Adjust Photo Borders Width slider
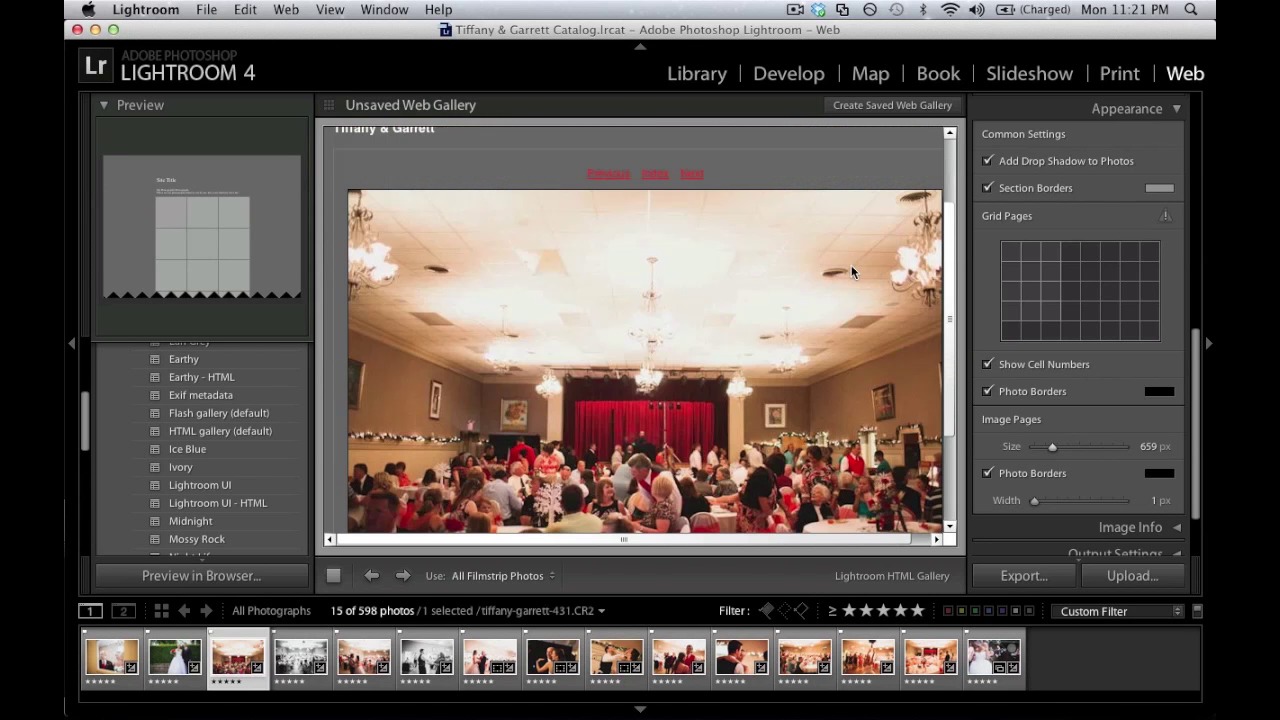The height and width of the screenshot is (720, 1280). click(1034, 501)
